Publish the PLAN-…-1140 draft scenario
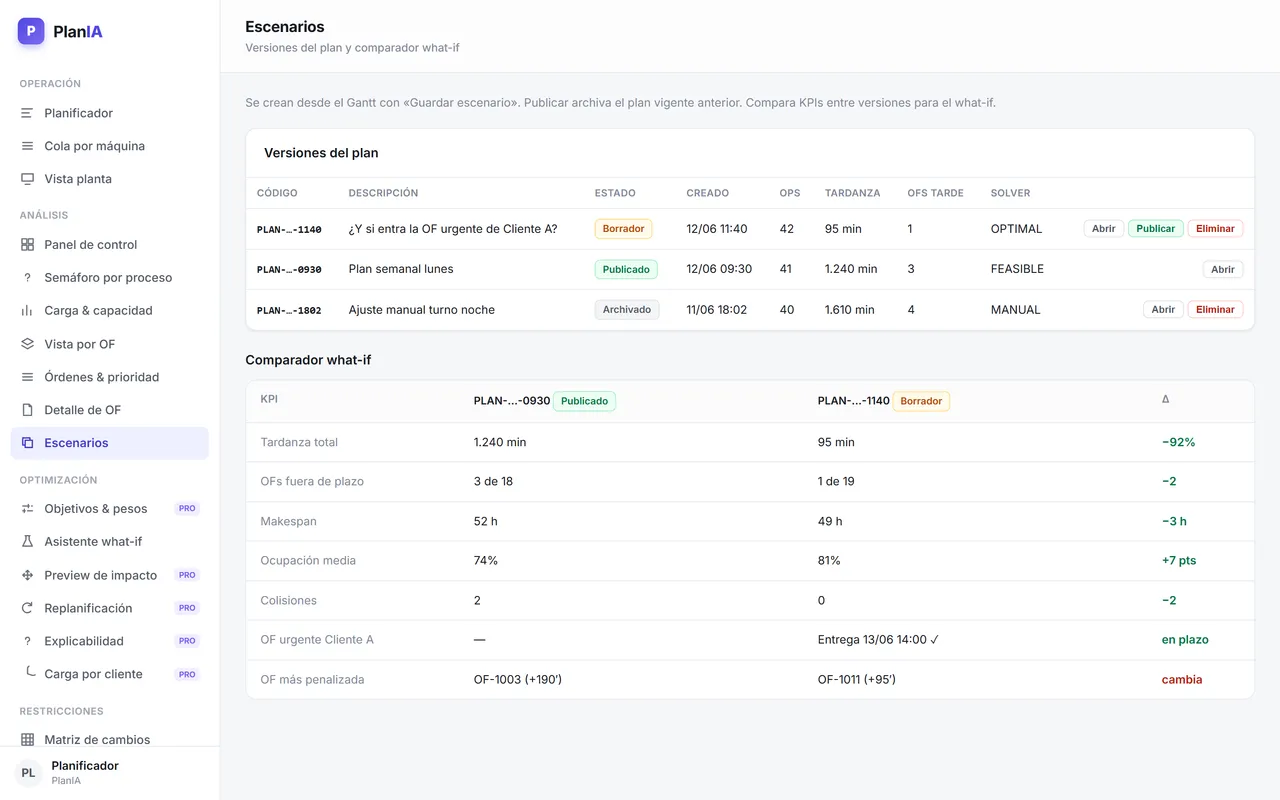 1155,229
